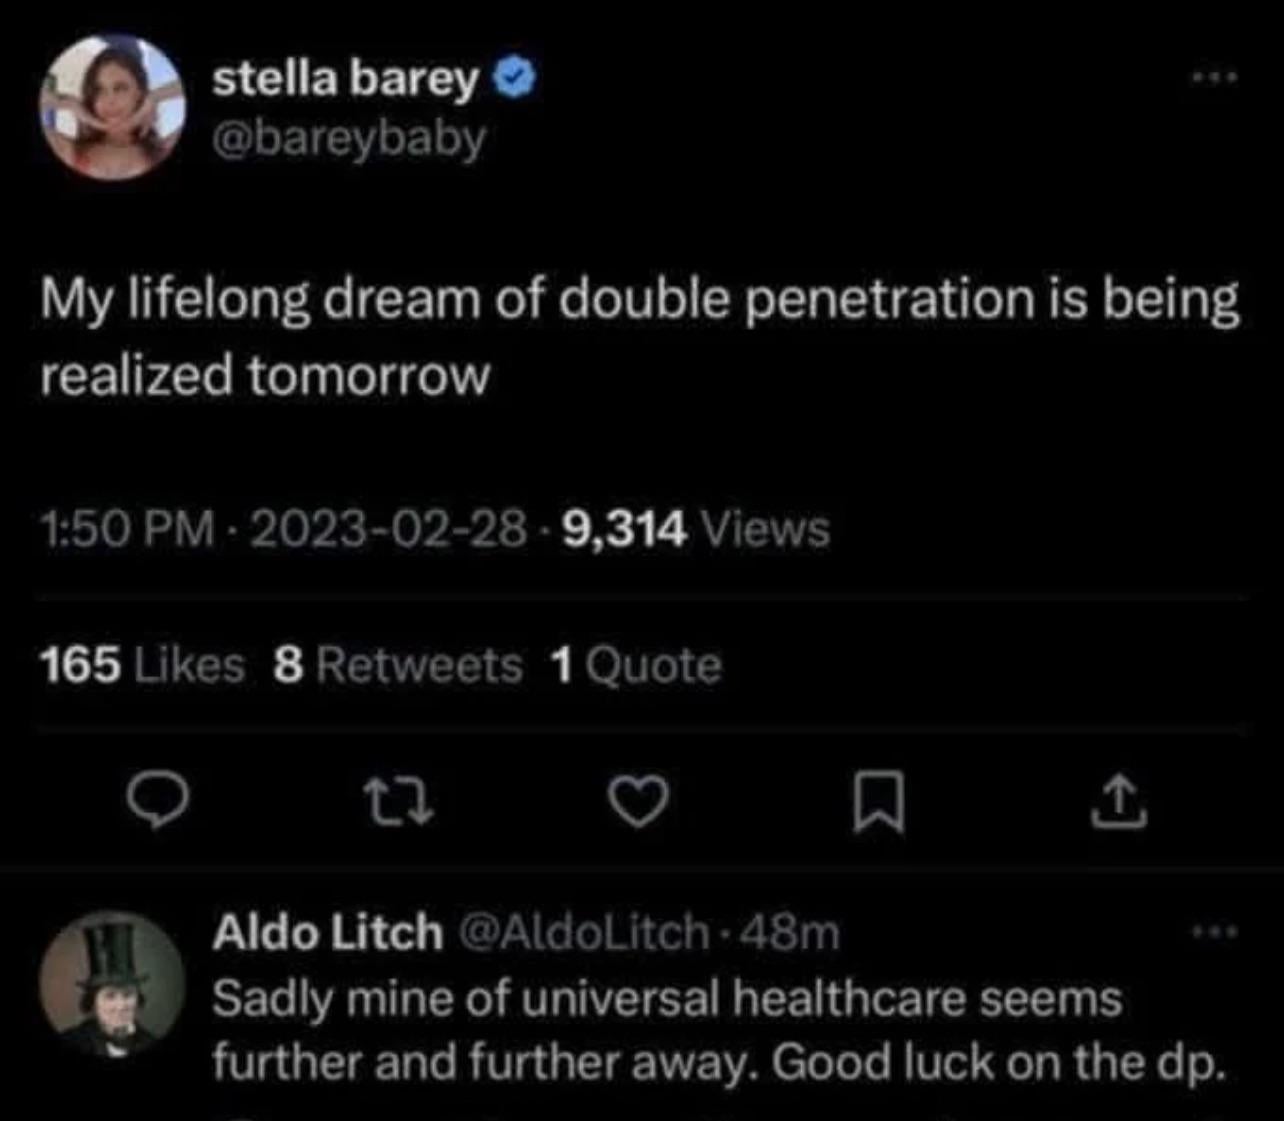Click the stella barey display name
This screenshot has width=1284, height=1121.
345,79
